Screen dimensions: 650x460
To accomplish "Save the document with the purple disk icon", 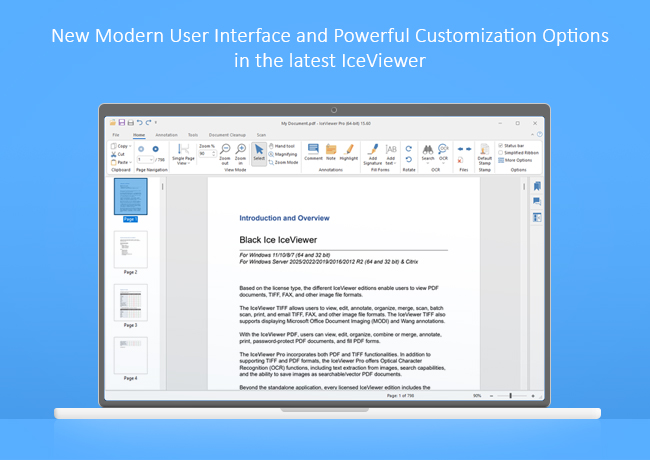I will 122,122.
